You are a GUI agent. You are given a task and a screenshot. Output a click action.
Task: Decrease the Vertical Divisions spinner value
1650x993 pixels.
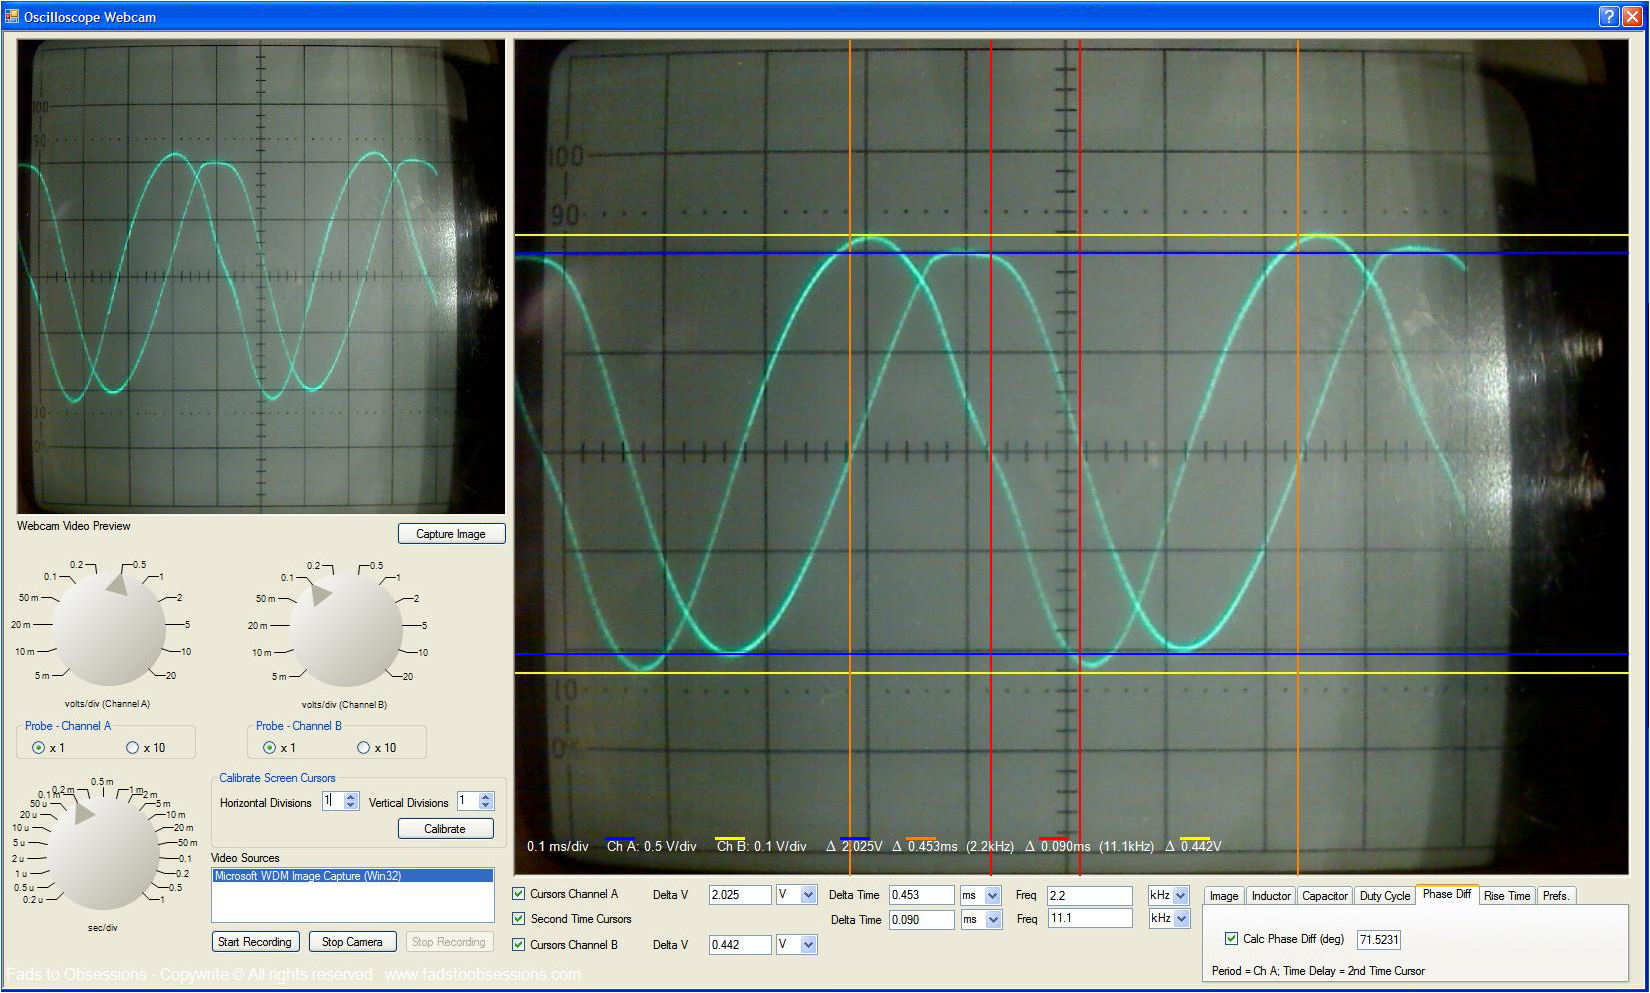(486, 805)
